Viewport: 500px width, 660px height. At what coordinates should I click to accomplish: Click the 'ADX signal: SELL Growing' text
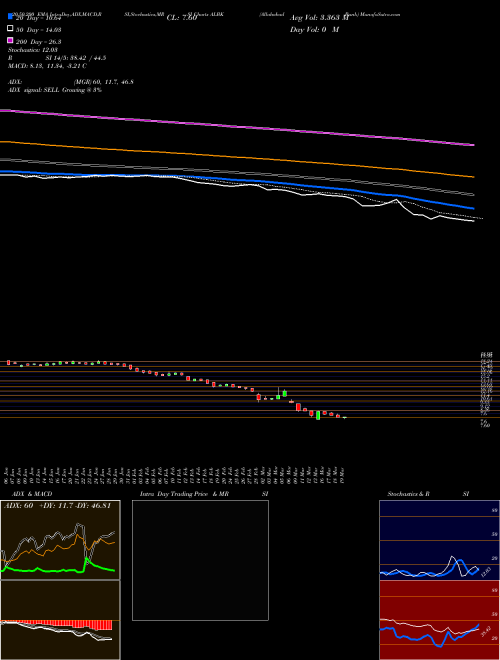(x=55, y=90)
